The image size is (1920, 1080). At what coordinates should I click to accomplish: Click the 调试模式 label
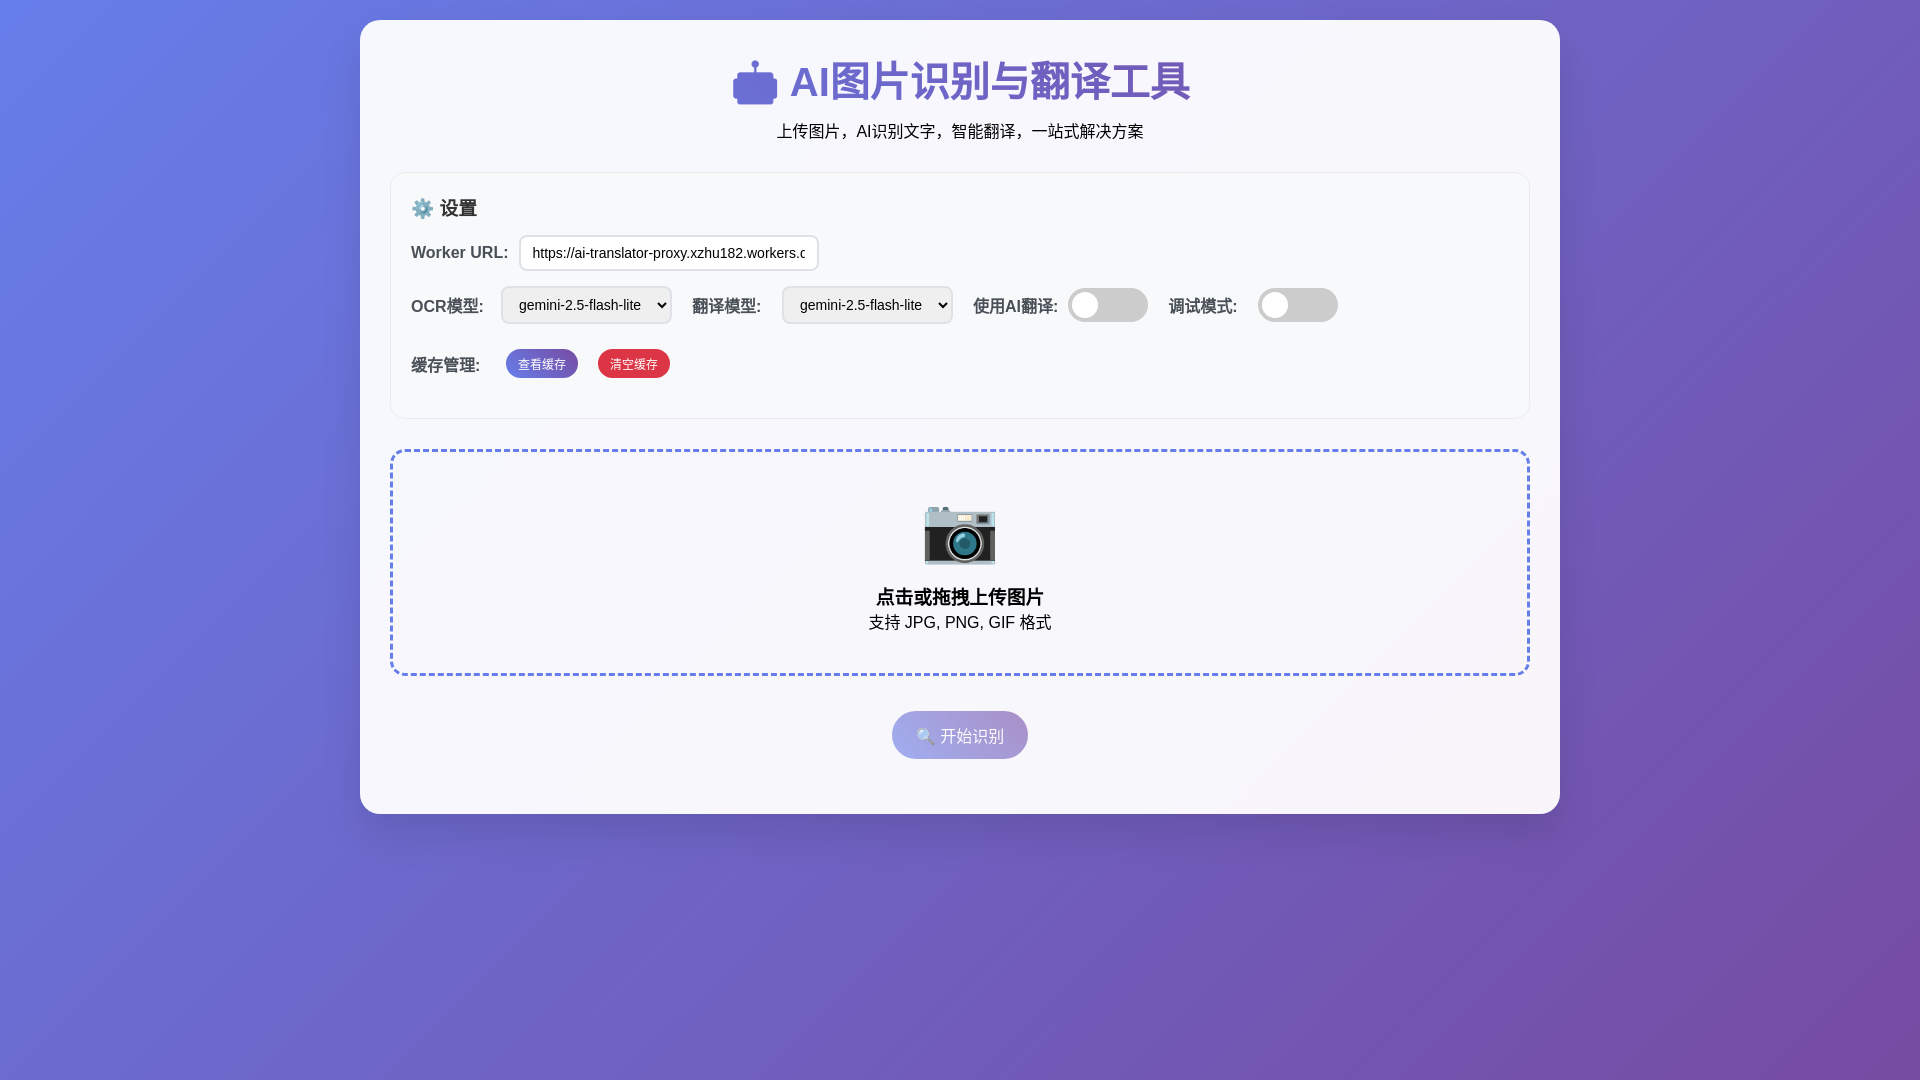[1203, 306]
